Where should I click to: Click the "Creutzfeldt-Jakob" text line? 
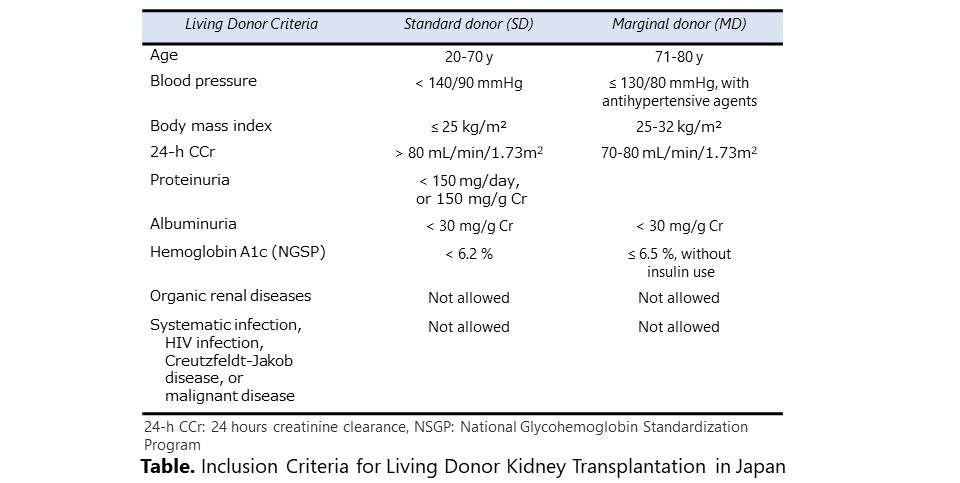click(x=229, y=360)
